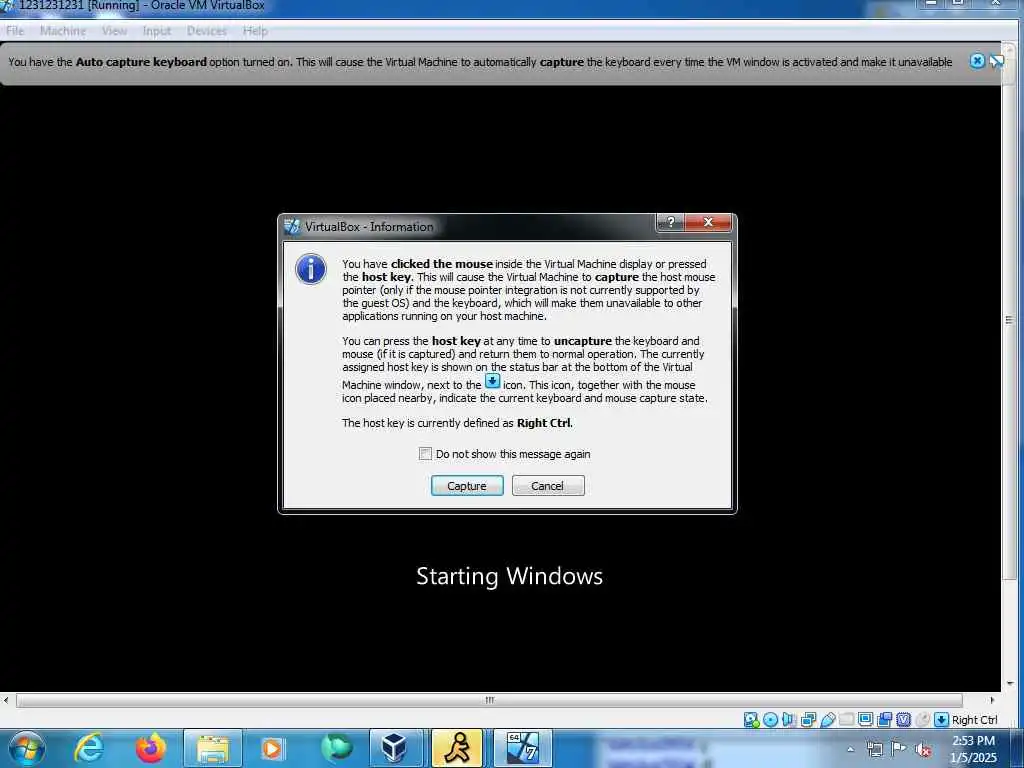Click the horizontal scrollbar left arrow
1024x768 pixels.
[x=6, y=700]
